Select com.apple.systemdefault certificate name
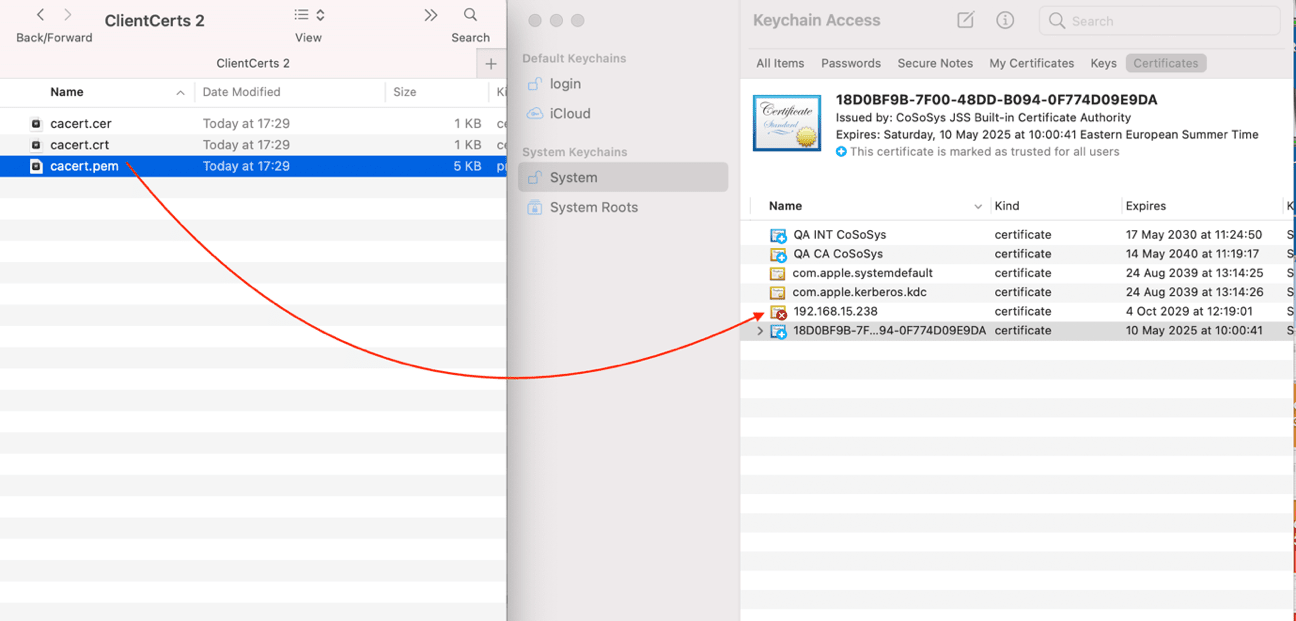1296x621 pixels. [863, 273]
